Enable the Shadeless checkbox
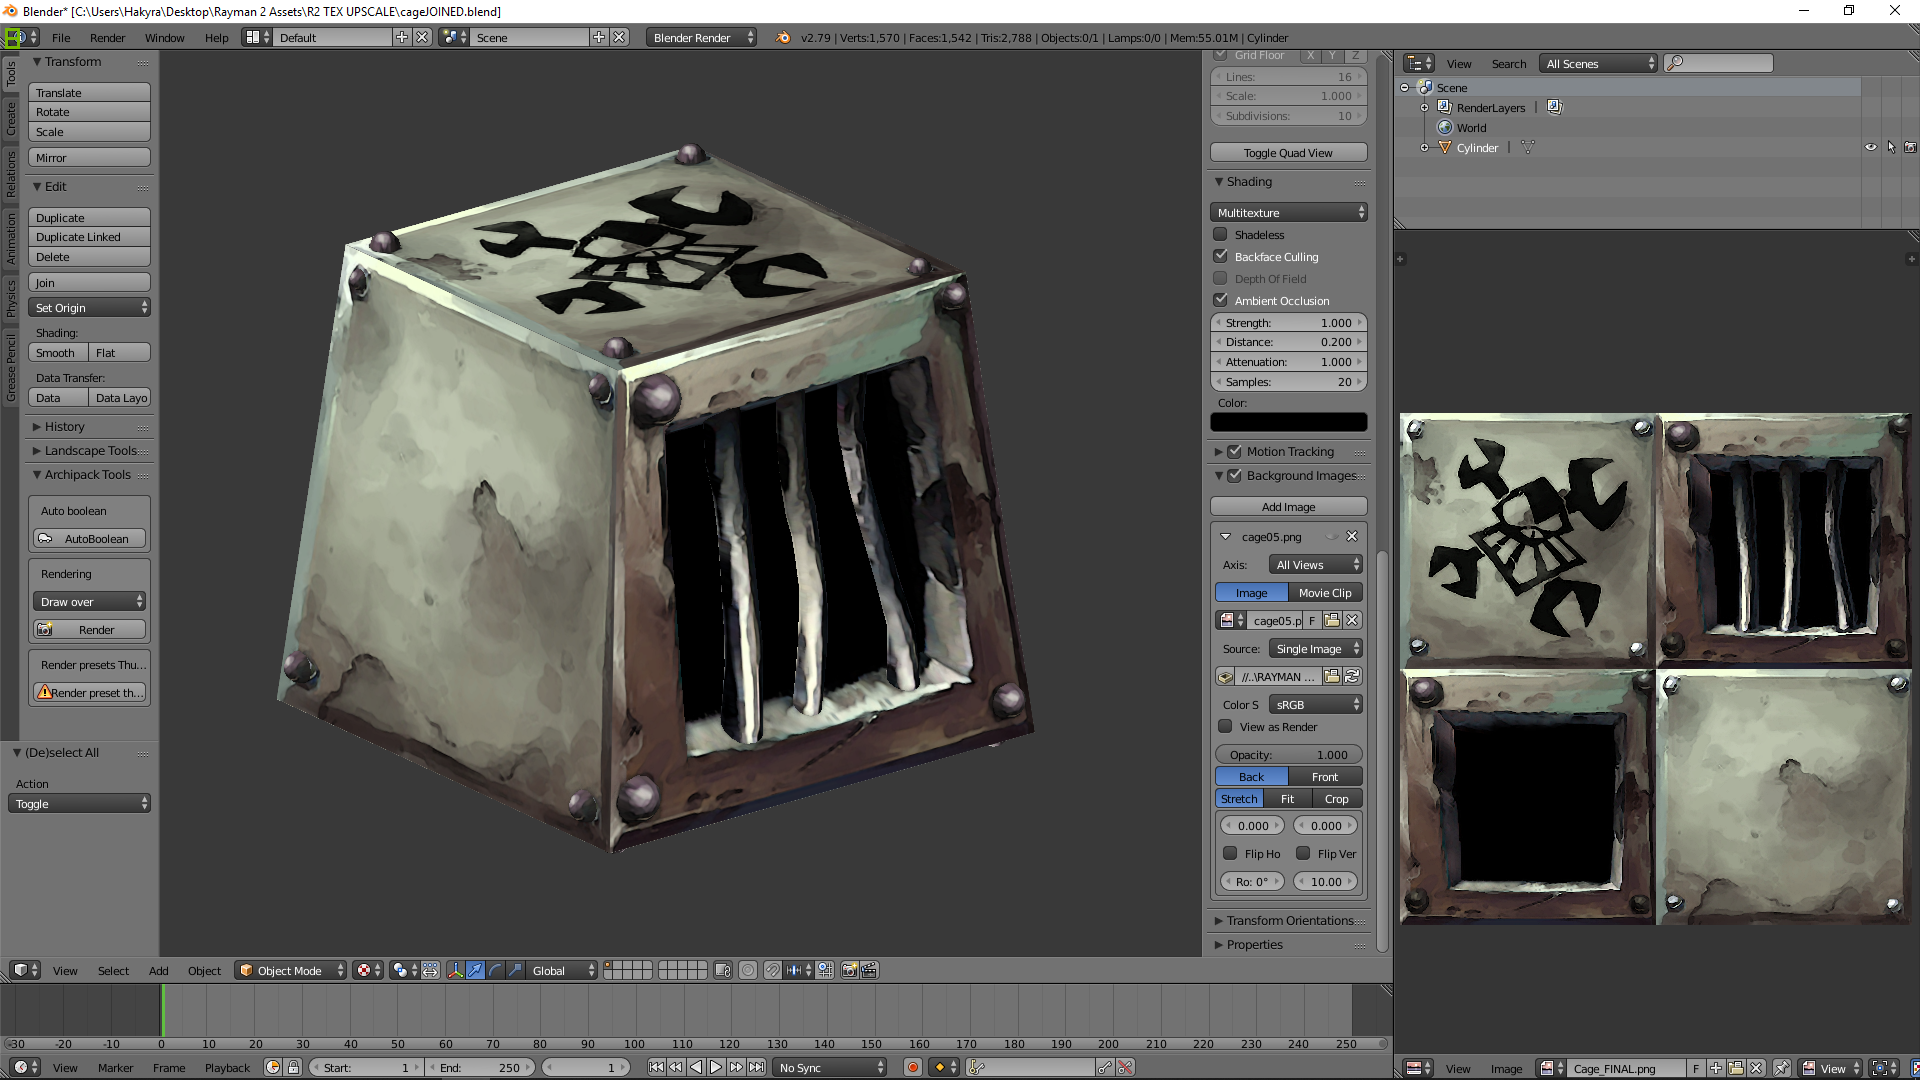Image resolution: width=1920 pixels, height=1080 pixels. click(x=1220, y=234)
